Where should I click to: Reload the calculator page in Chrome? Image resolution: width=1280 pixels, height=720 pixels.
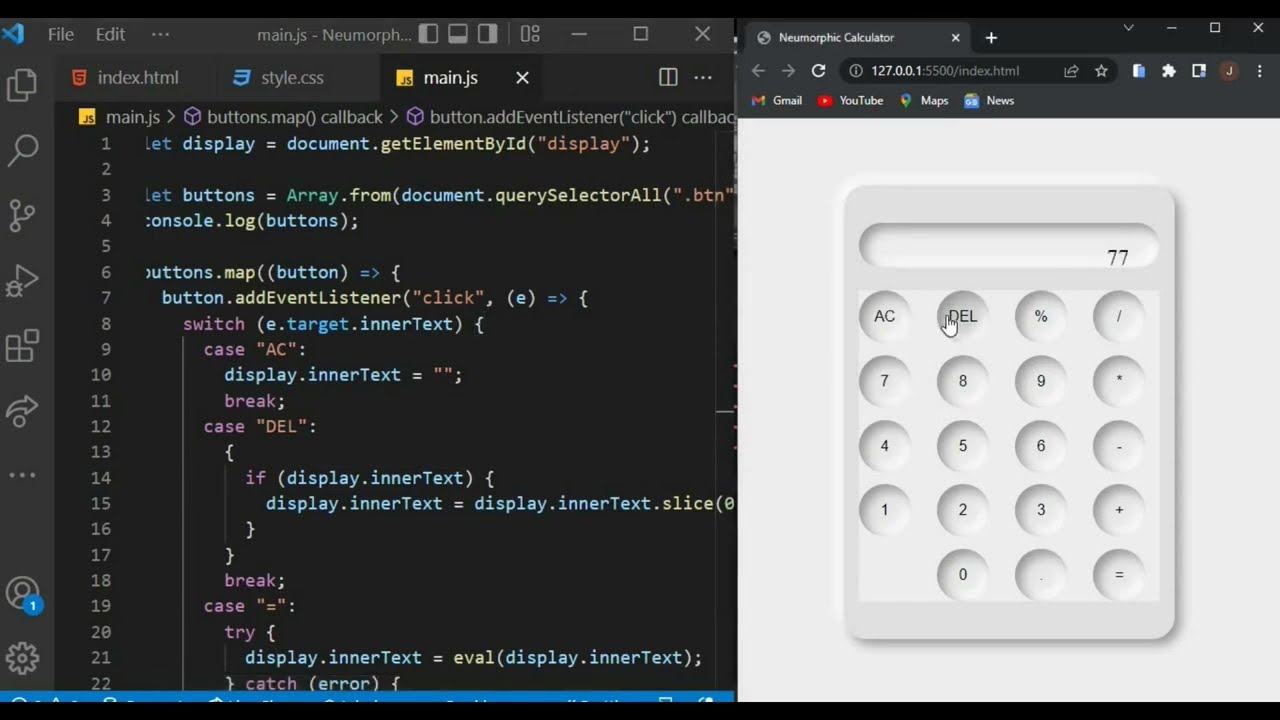click(818, 71)
